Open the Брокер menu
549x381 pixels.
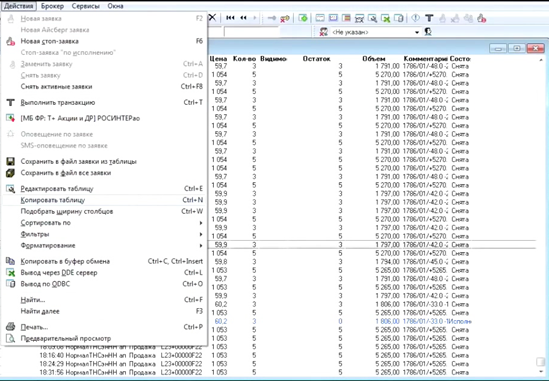click(52, 6)
